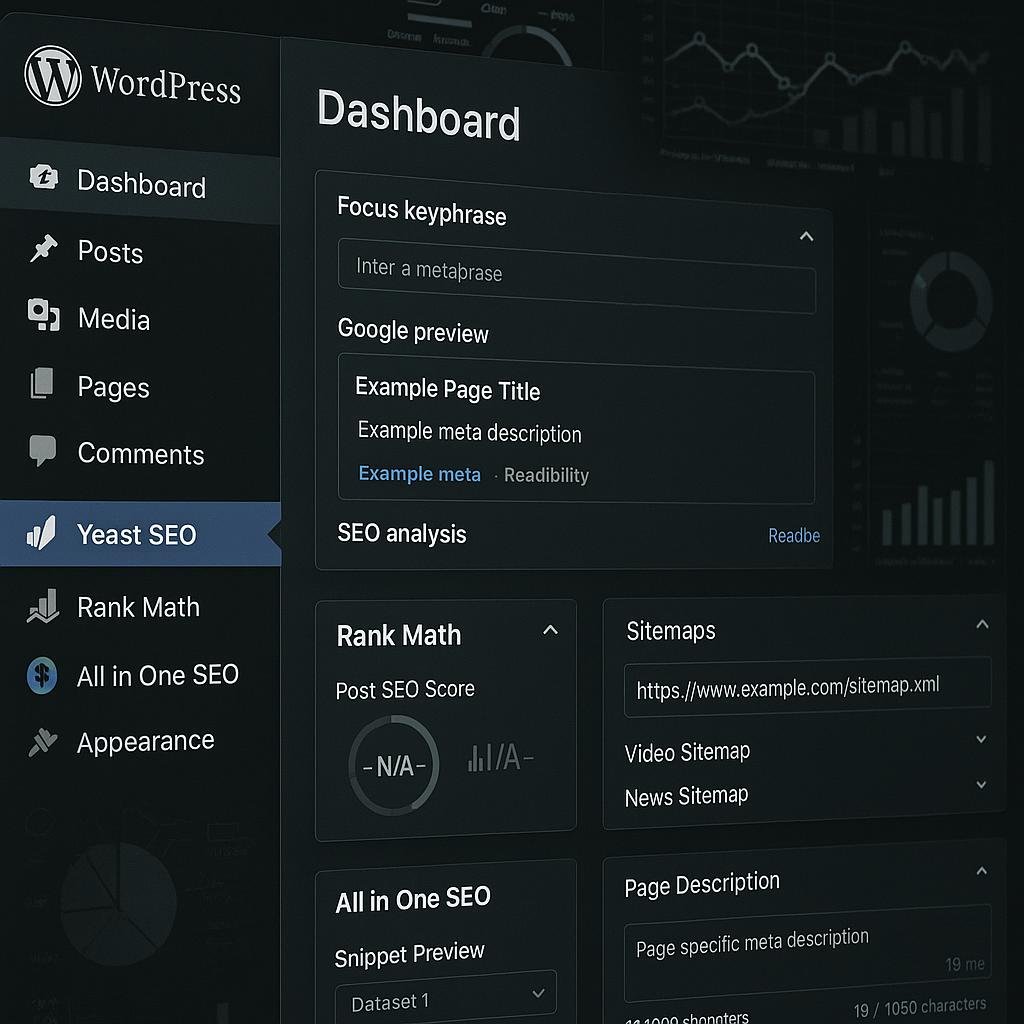Click the "Example meta description" text

click(x=469, y=432)
